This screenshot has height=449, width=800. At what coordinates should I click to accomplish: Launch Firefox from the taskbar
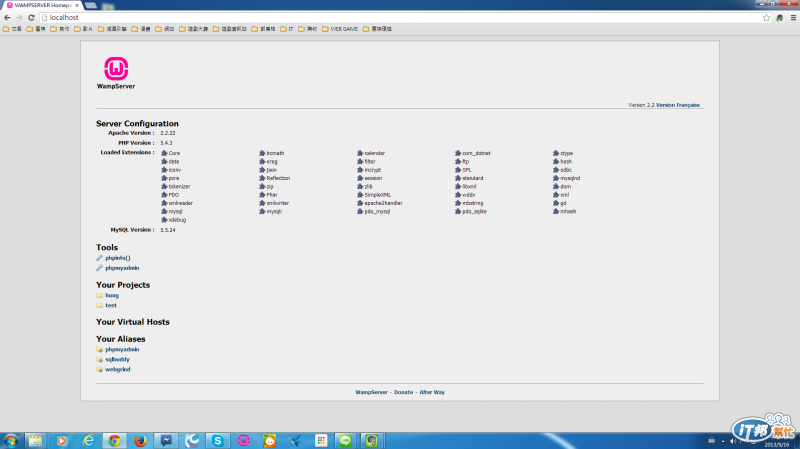click(x=140, y=441)
